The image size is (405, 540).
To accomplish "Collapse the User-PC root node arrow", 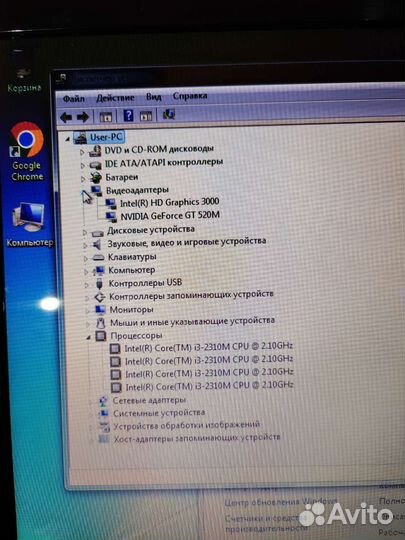I will (x=68, y=139).
